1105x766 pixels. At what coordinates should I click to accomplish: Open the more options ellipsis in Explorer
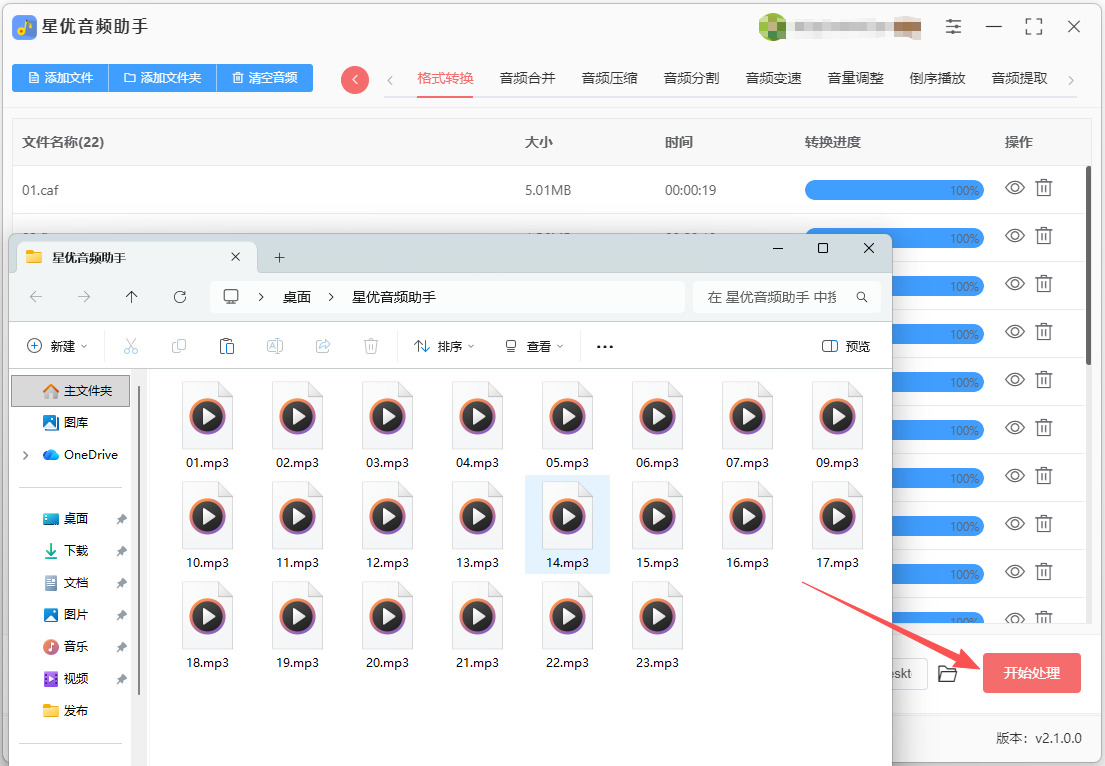coord(605,347)
